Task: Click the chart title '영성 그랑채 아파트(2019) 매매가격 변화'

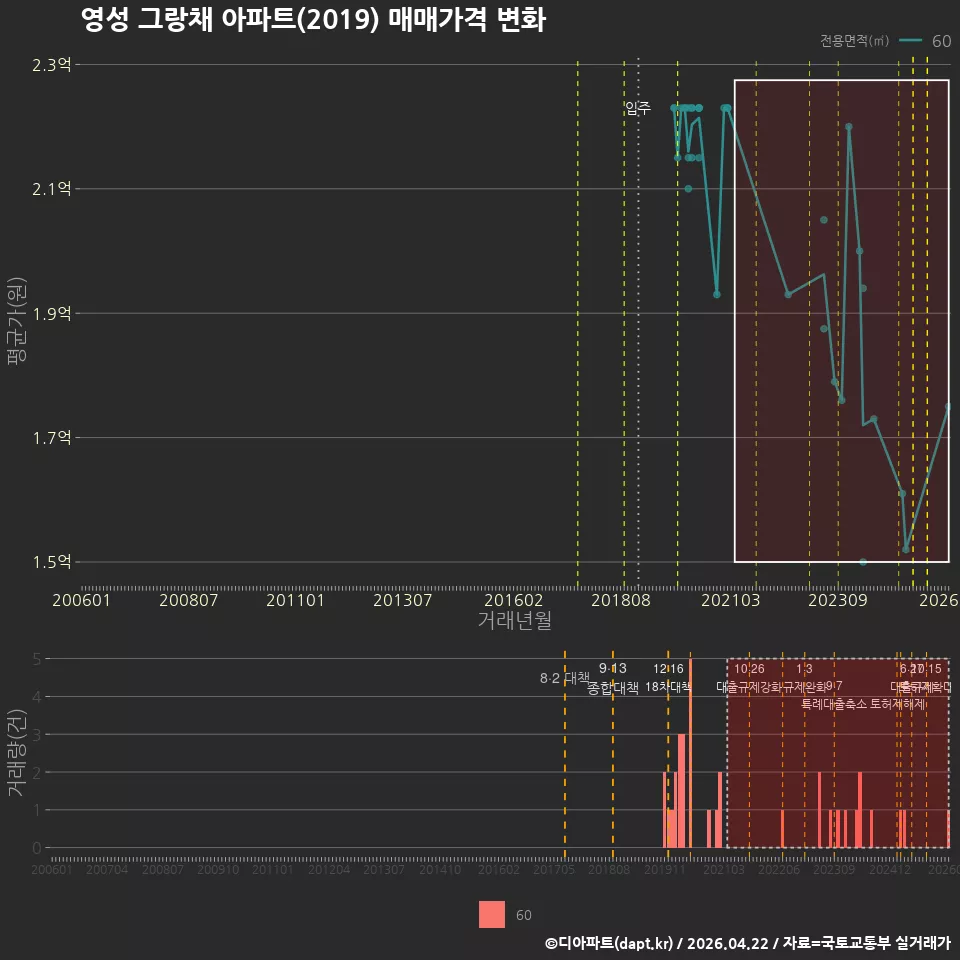Action: point(313,20)
